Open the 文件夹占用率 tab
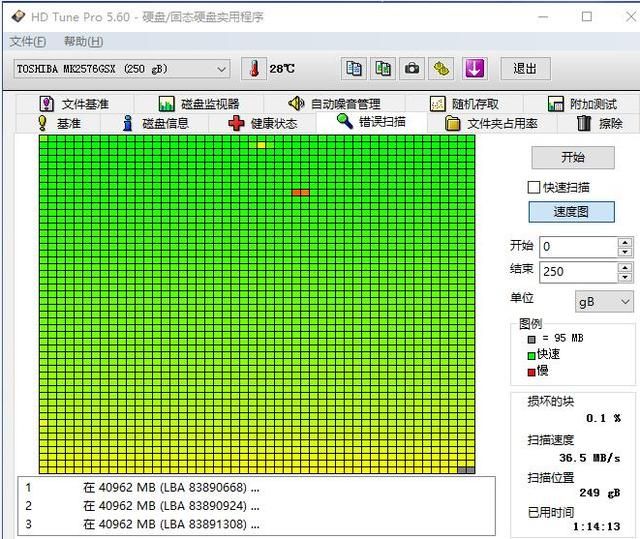640x539 pixels. pyautogui.click(x=491, y=123)
